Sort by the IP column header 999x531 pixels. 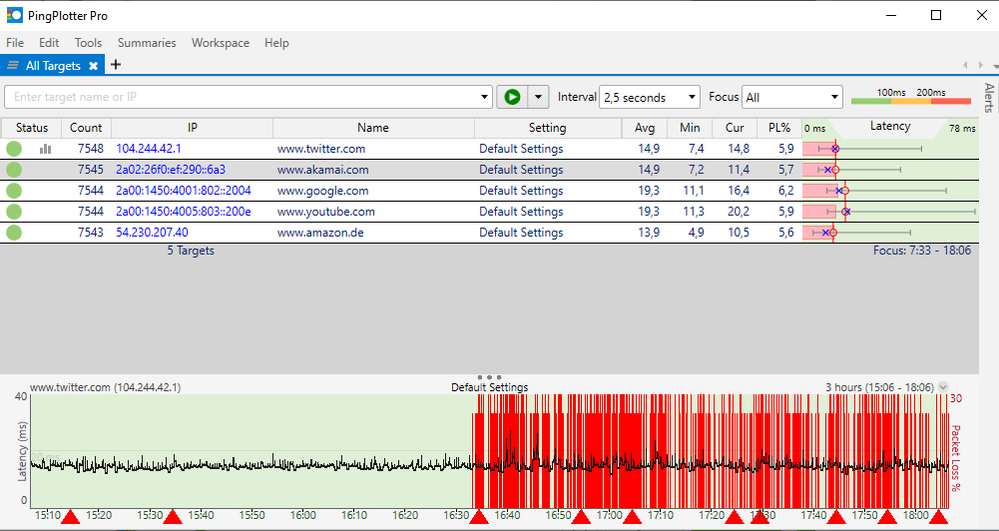[x=192, y=127]
